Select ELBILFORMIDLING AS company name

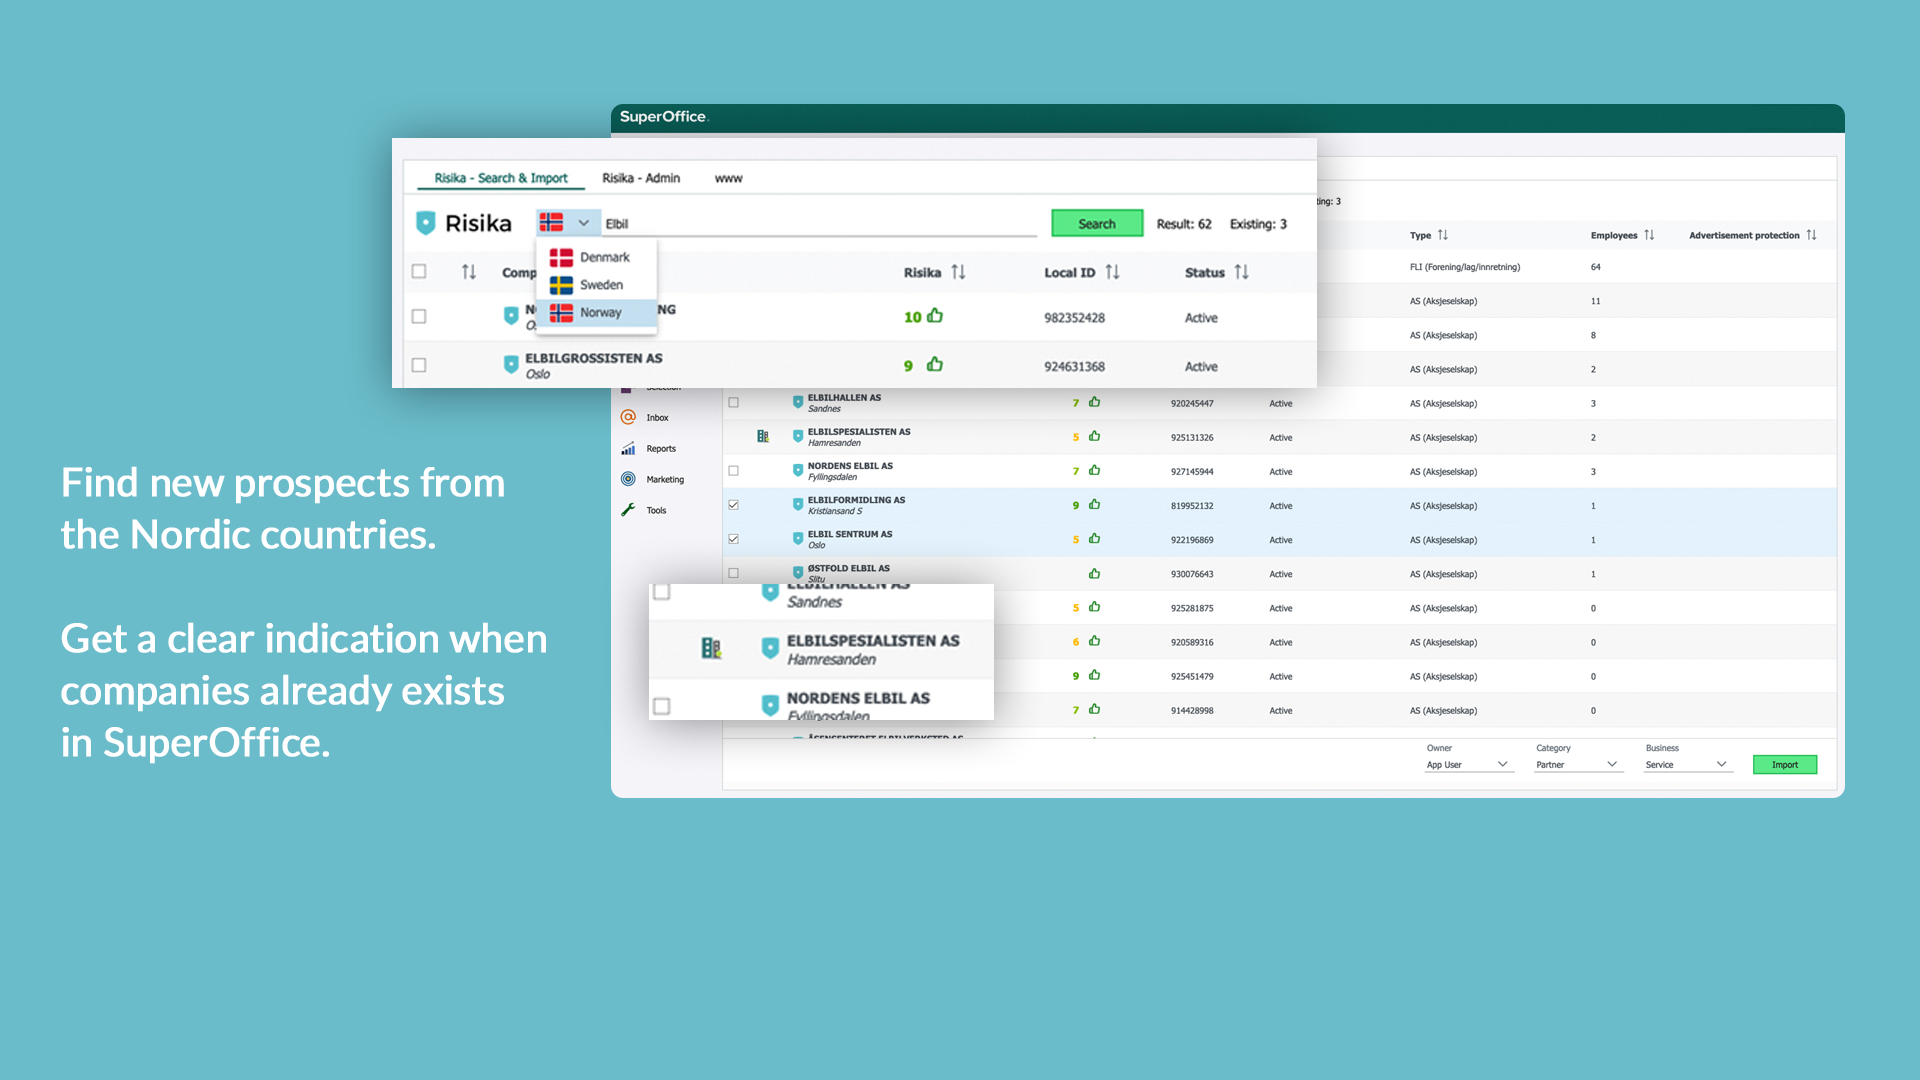click(x=856, y=500)
